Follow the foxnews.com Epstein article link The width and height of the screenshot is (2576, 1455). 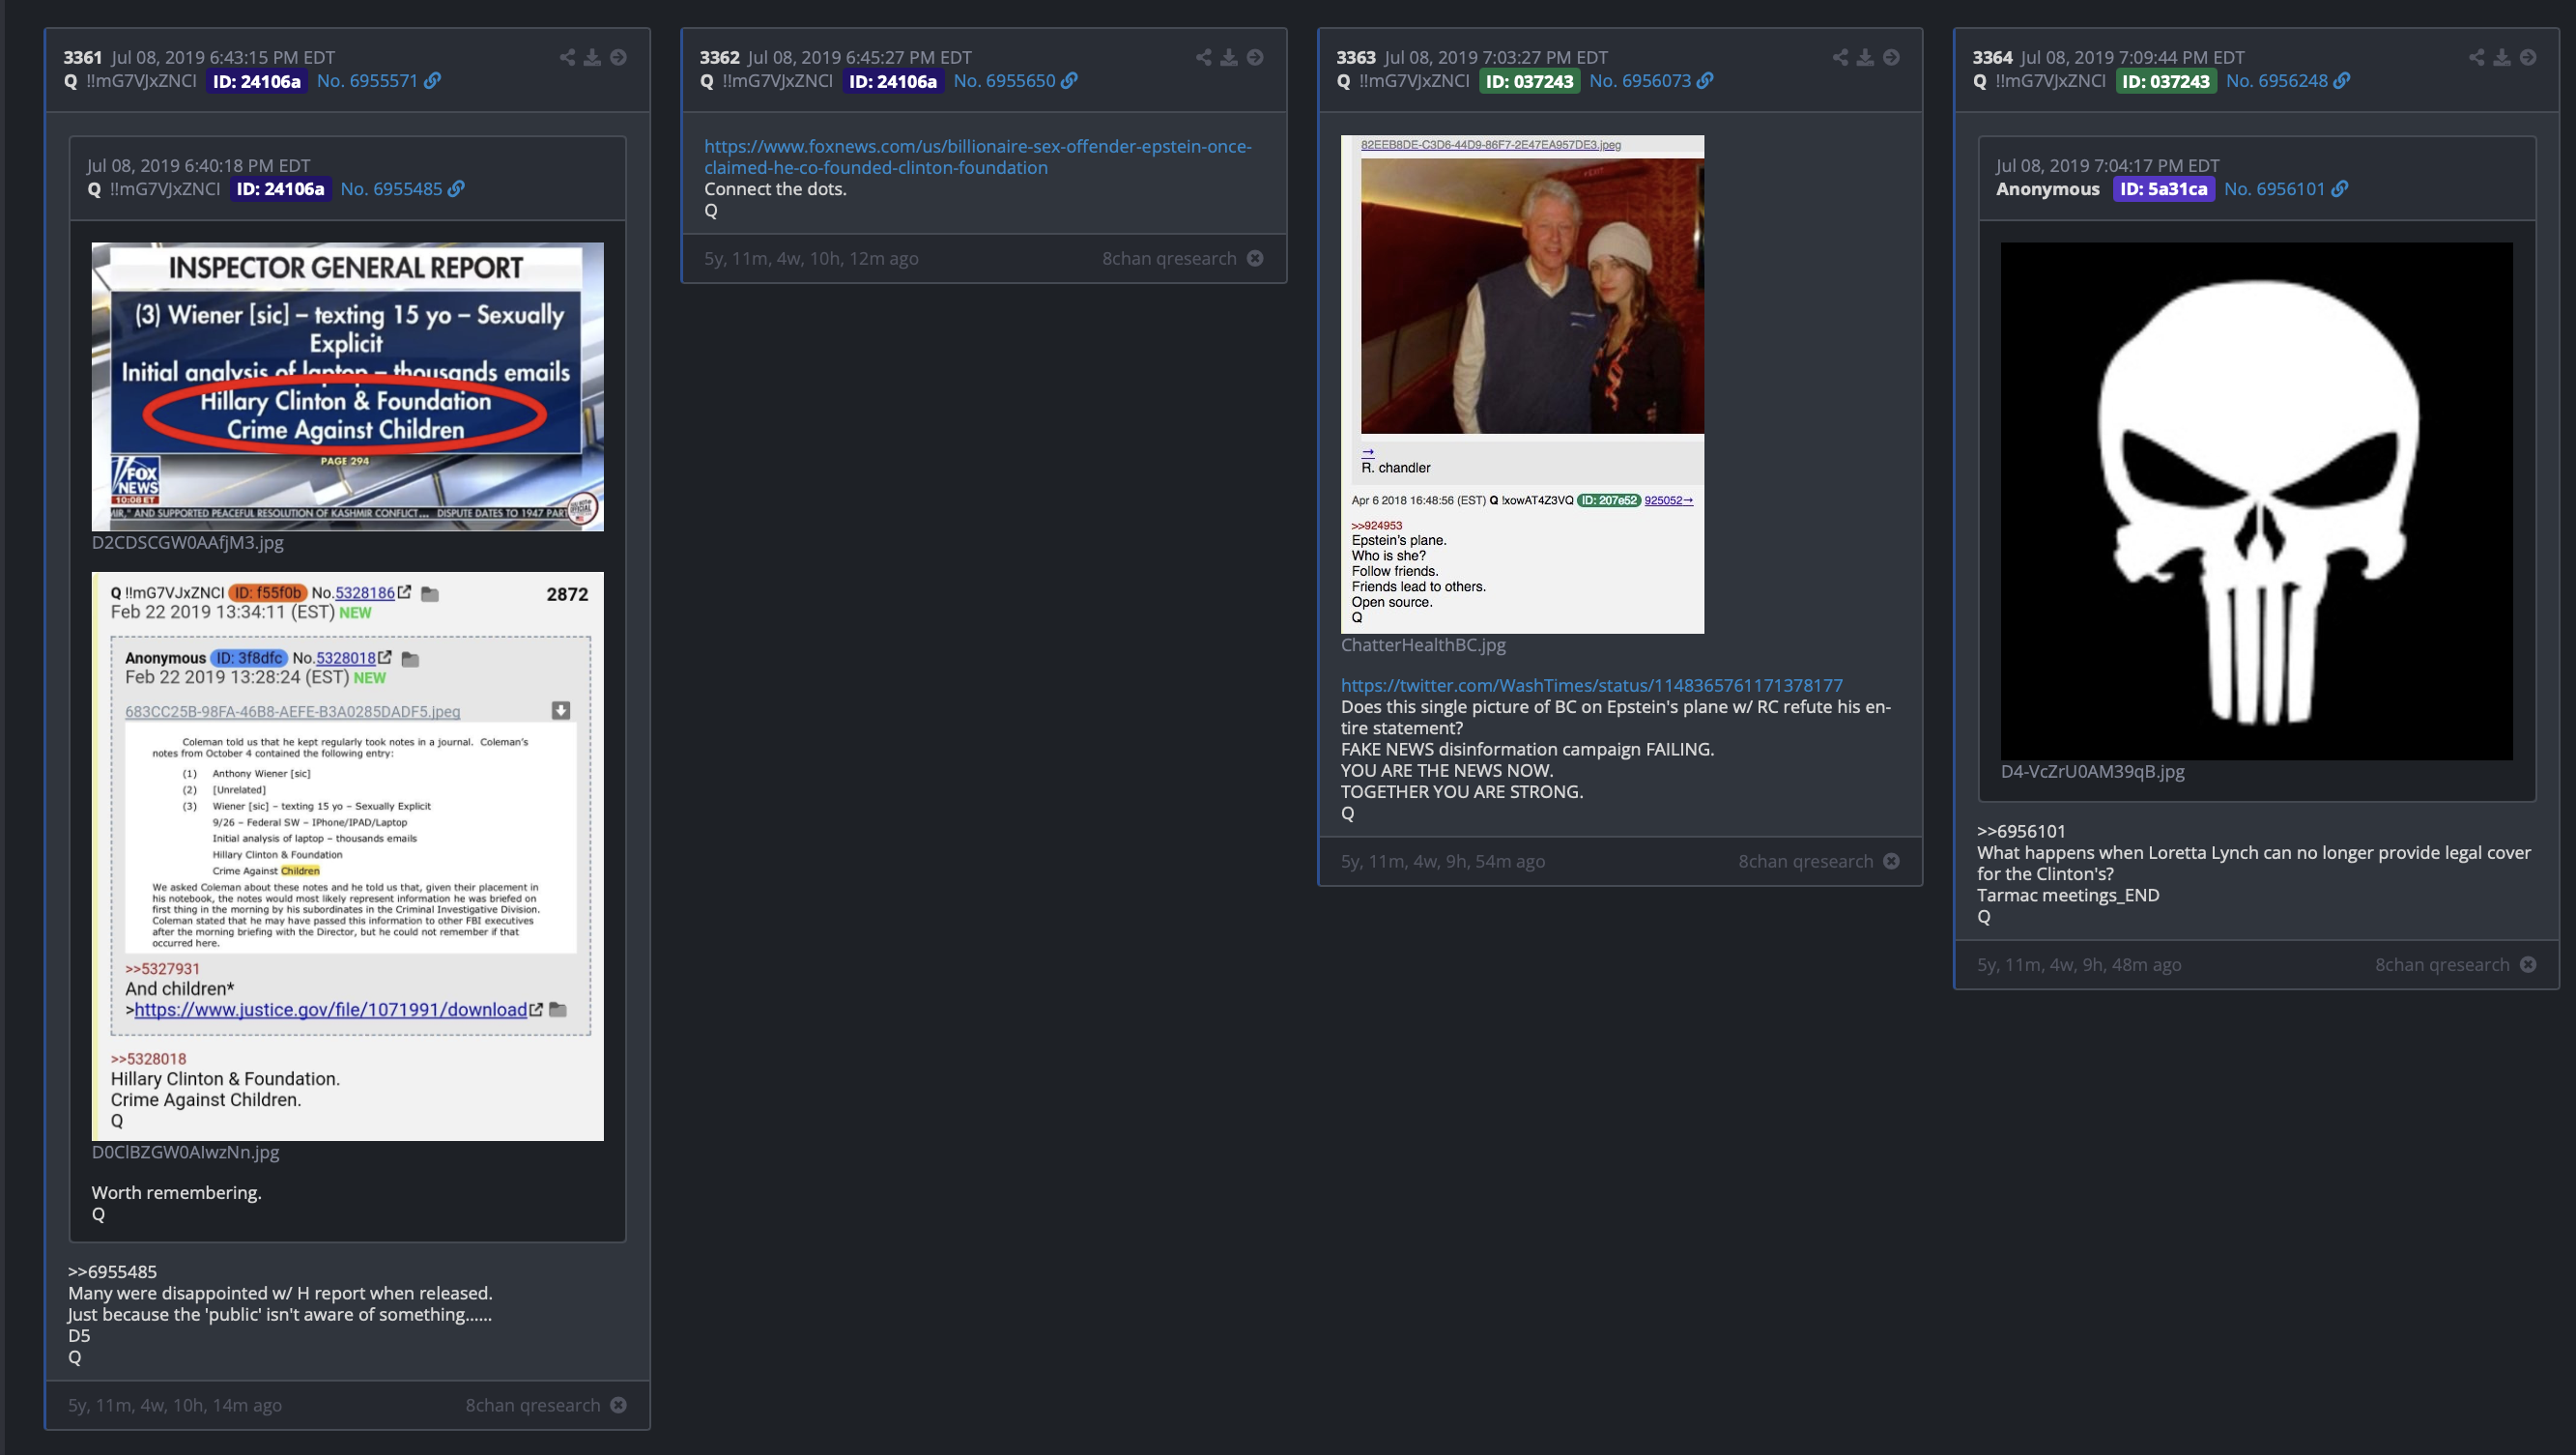pyautogui.click(x=977, y=157)
